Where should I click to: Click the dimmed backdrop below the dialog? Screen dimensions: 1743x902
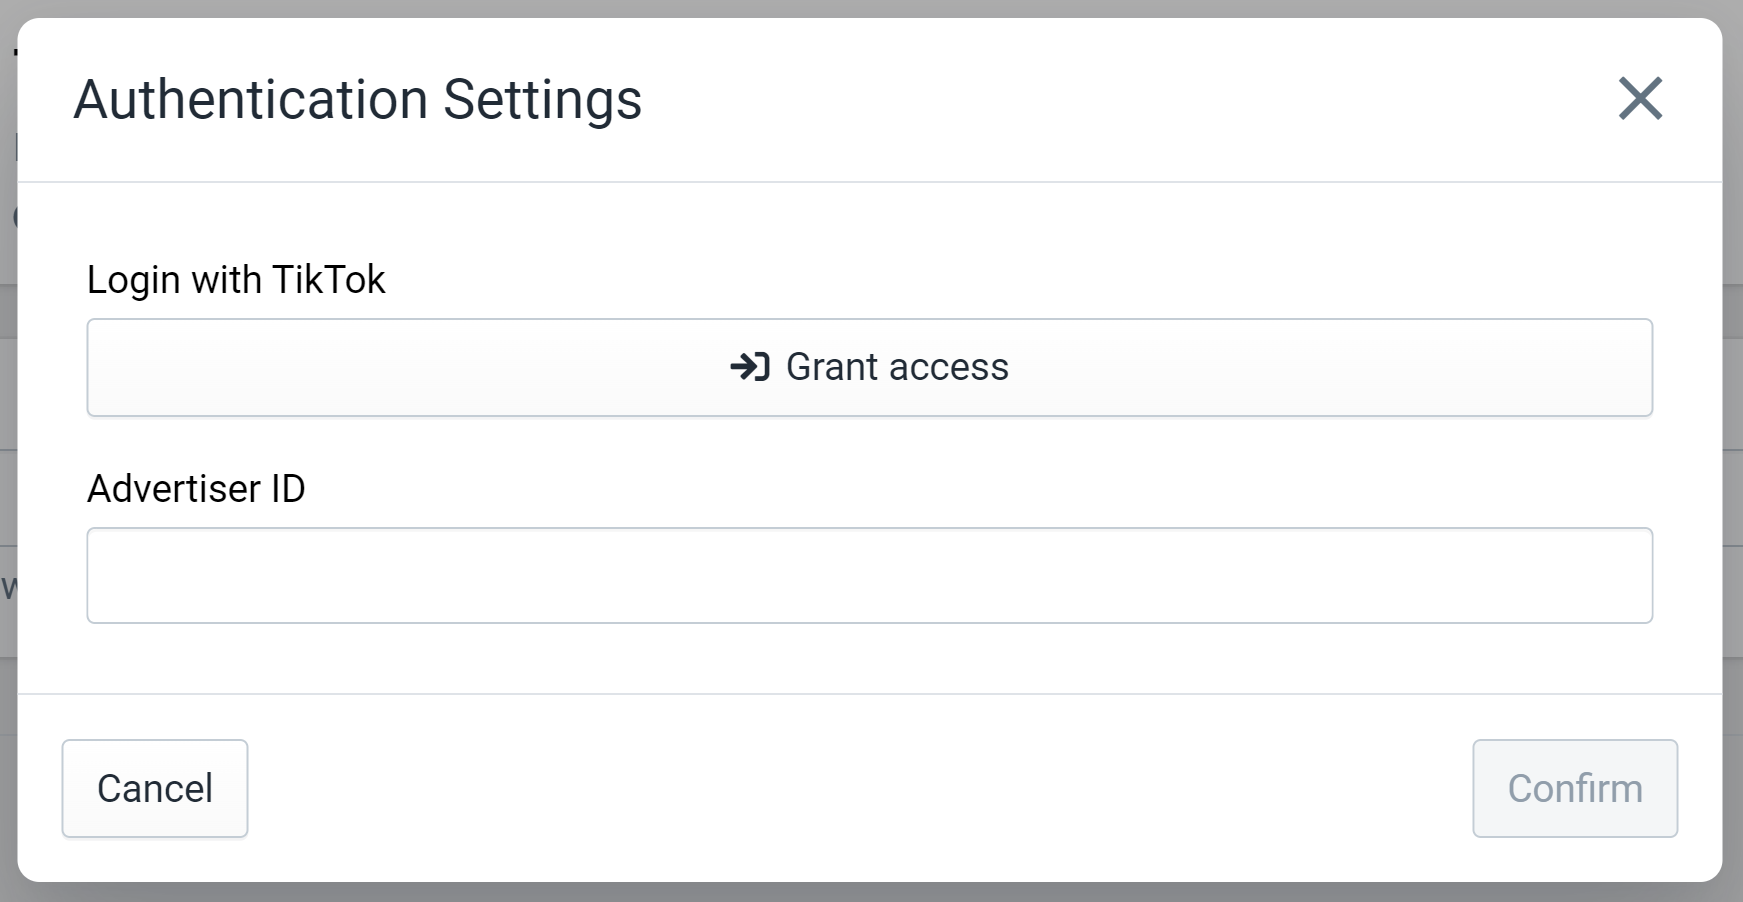[870, 892]
